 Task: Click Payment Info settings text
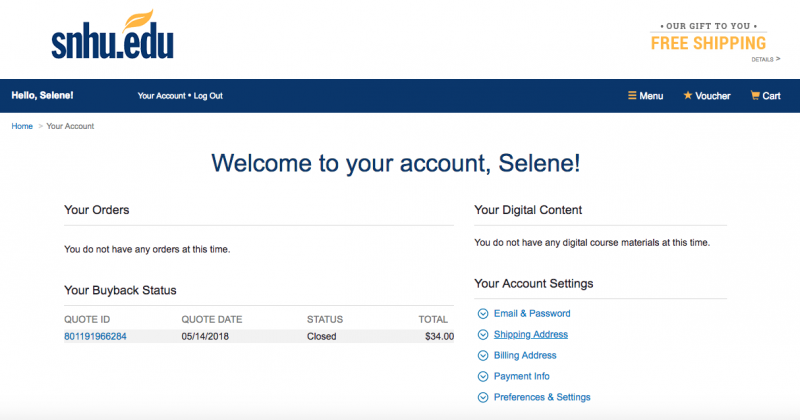coord(522,377)
